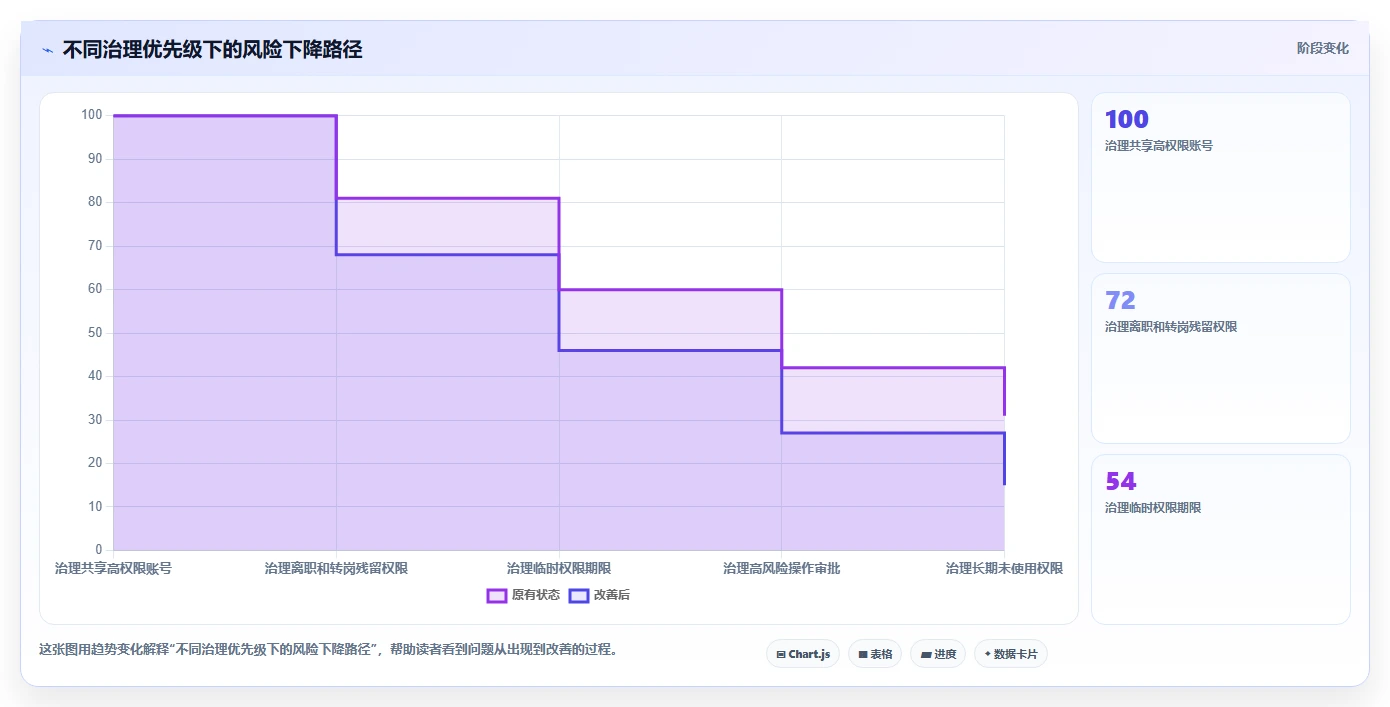The image size is (1390, 707).
Task: Click the 改善后 blue legend swatch
Action: pos(579,595)
